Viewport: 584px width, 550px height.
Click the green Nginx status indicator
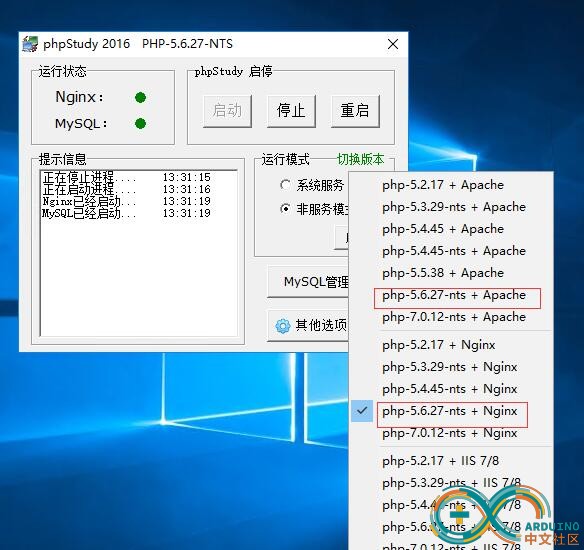[x=140, y=98]
